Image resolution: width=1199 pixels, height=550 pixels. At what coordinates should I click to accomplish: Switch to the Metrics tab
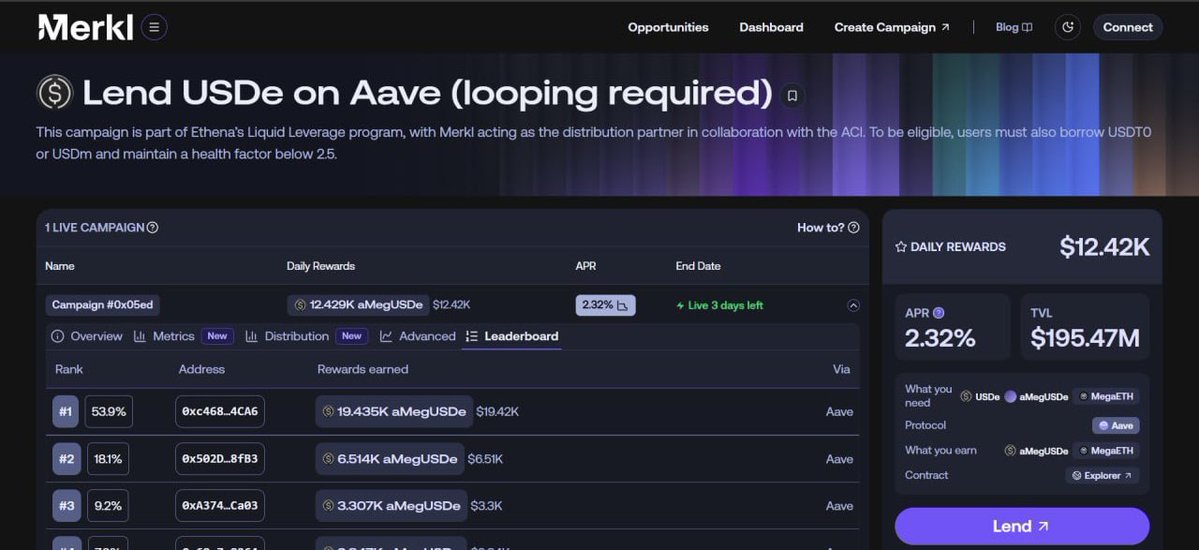[184, 336]
